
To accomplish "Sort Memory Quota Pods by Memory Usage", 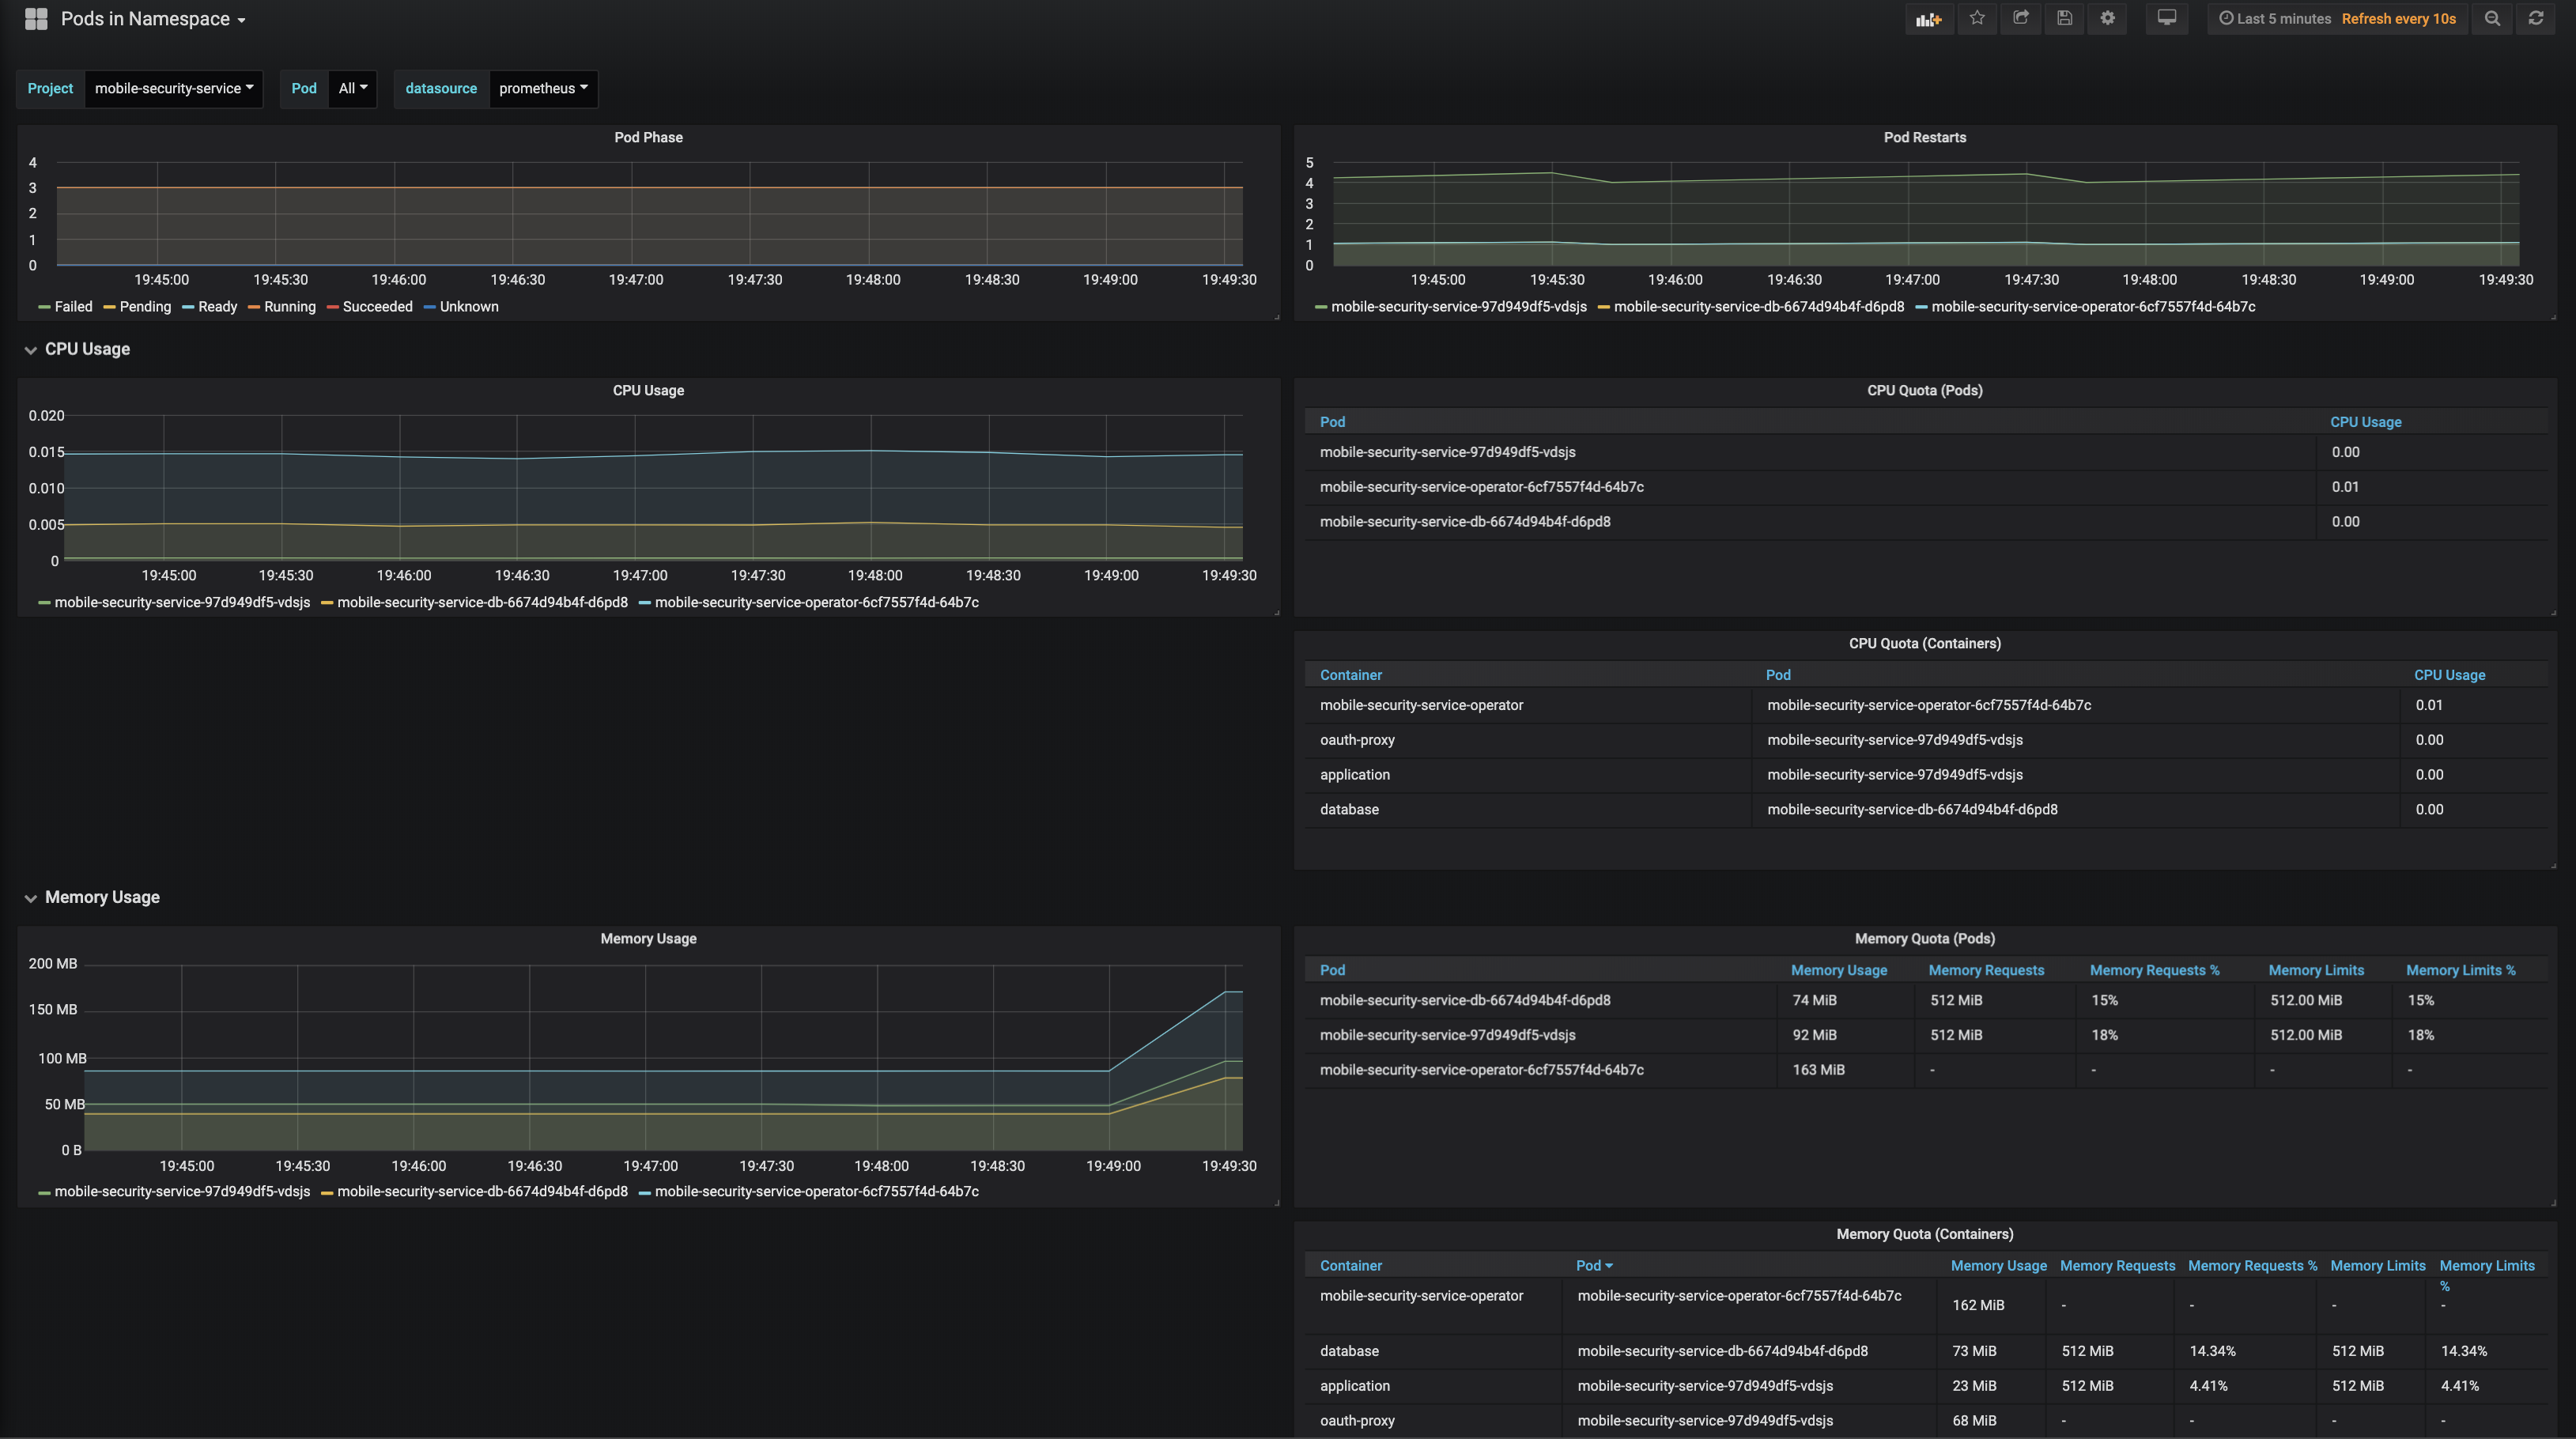I will coord(1838,970).
